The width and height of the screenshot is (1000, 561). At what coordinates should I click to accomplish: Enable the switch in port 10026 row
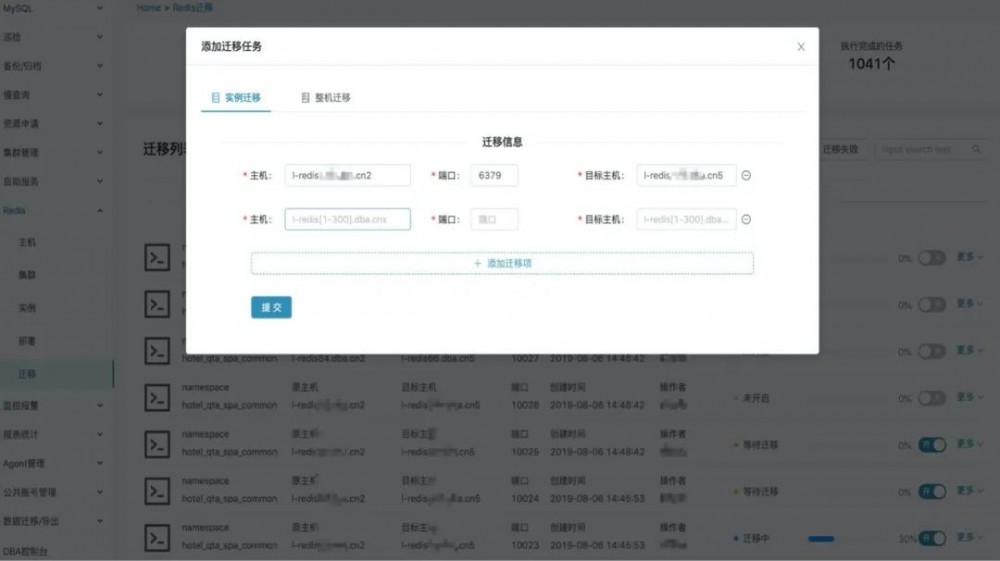(x=932, y=398)
